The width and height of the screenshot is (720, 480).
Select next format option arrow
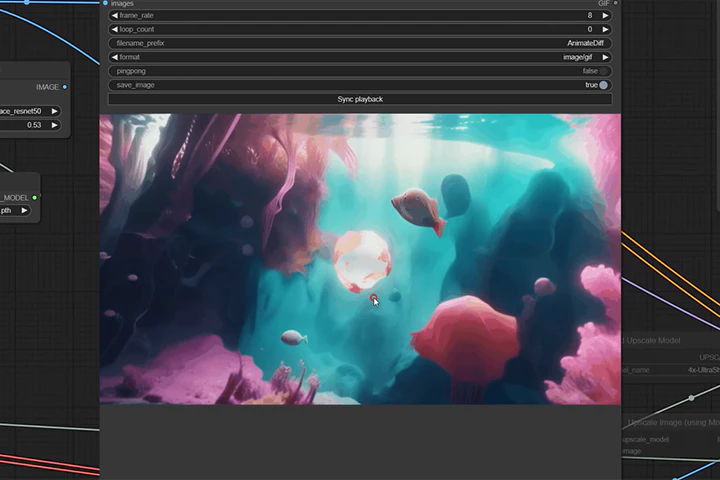[605, 57]
